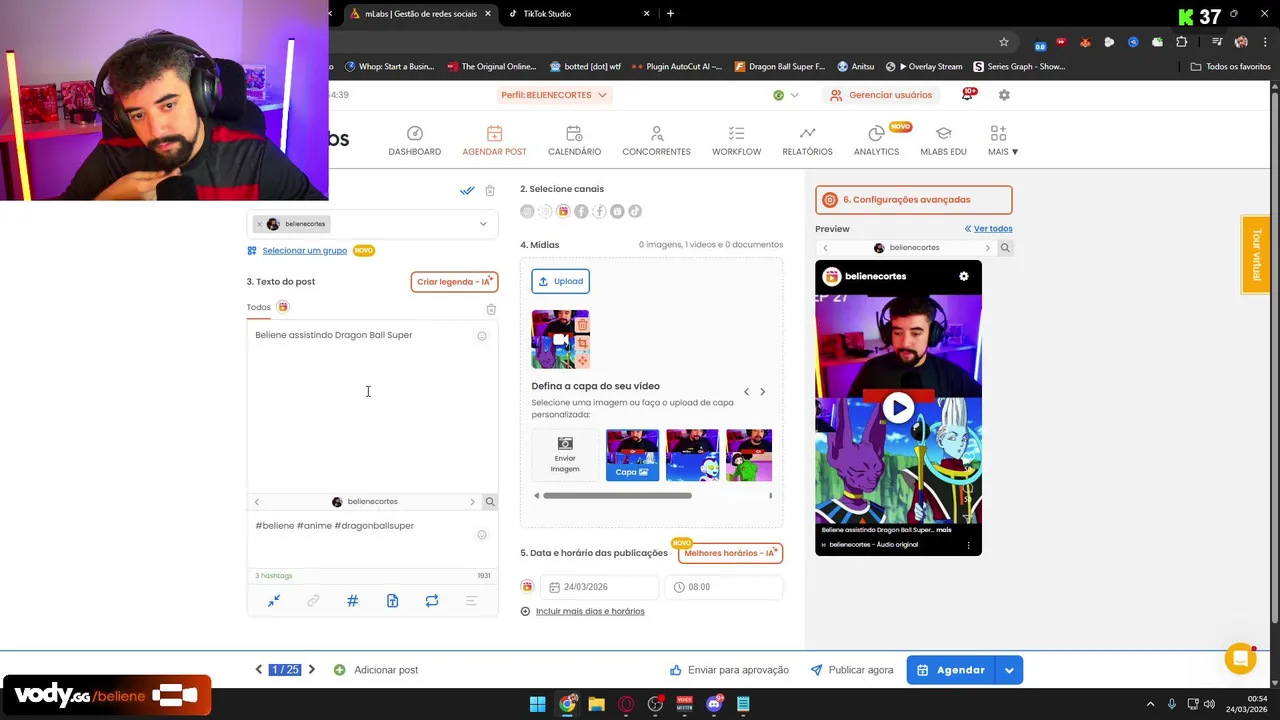Viewport: 1280px width, 720px height.
Task: Open notifications bell with 10+ badge
Action: [x=968, y=94]
